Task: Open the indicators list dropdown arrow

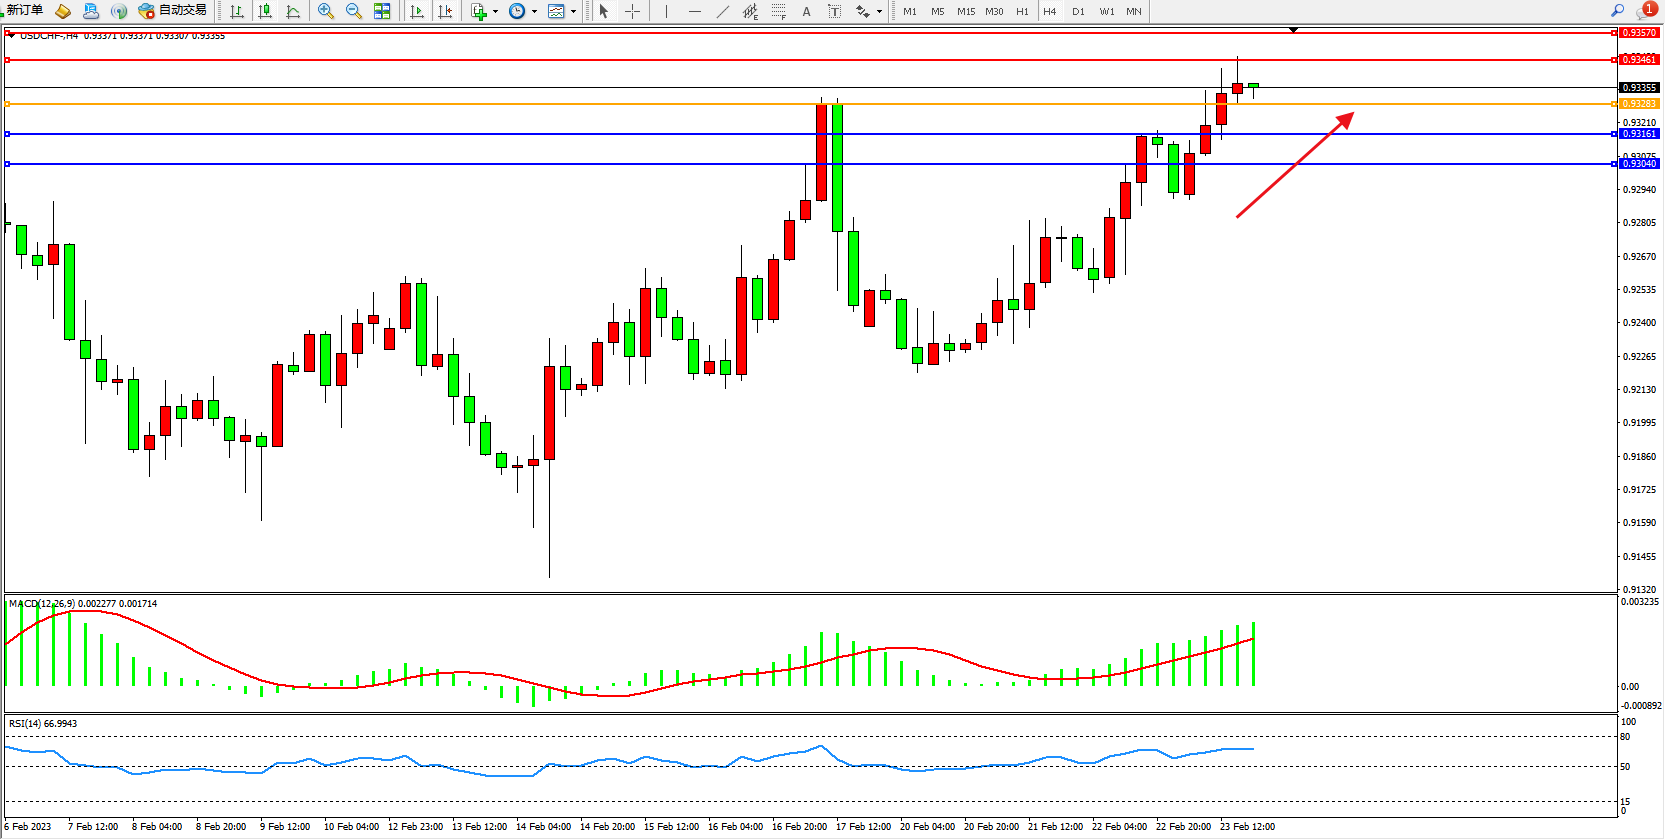Action: (x=495, y=12)
